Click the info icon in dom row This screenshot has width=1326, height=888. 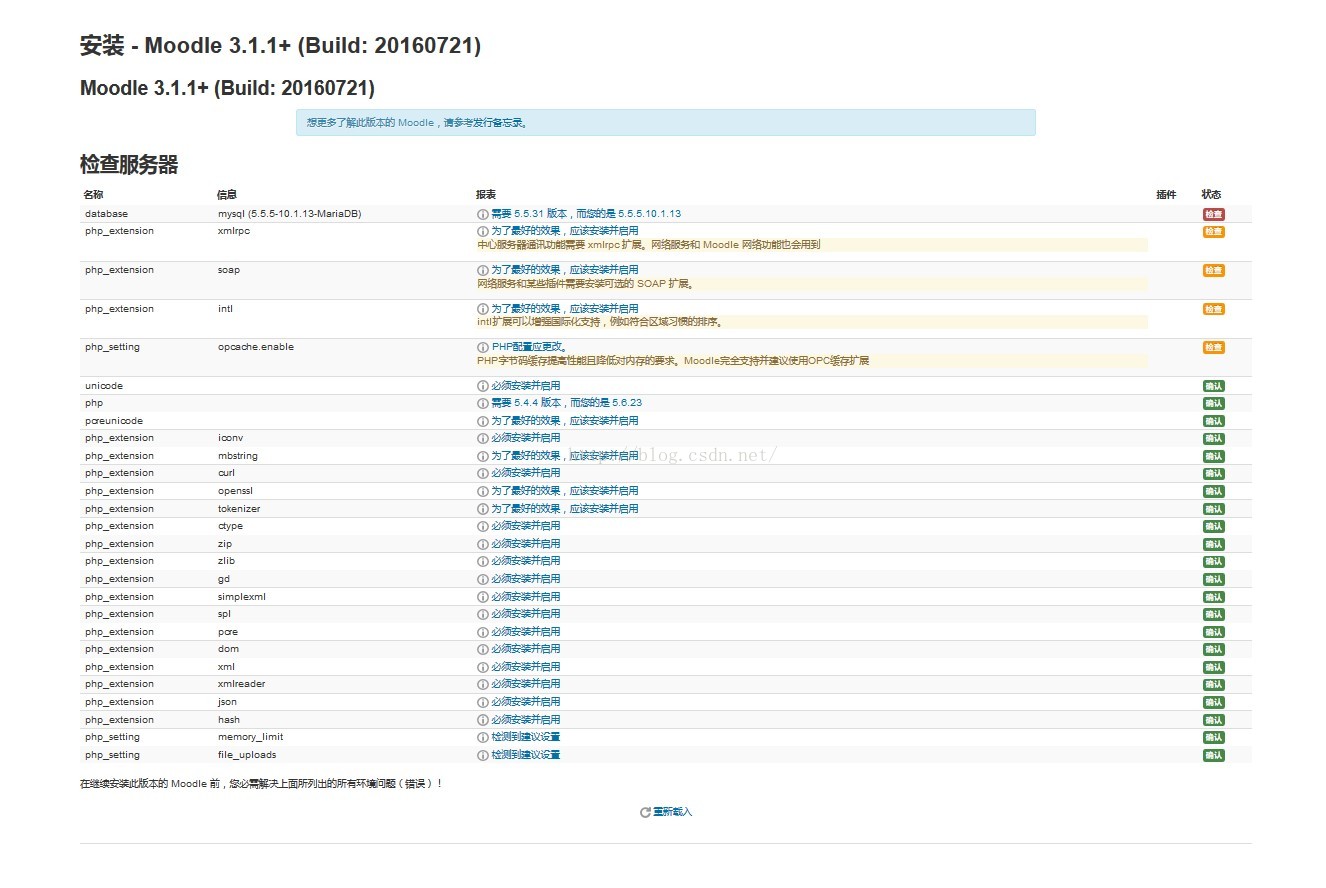coord(483,649)
